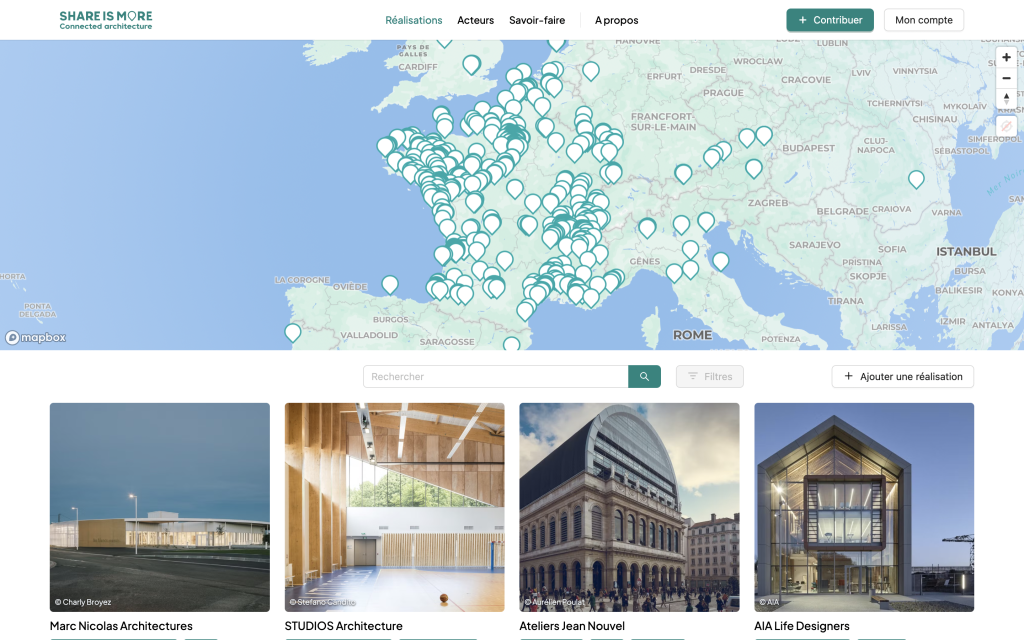Select the marker on Italy's Adriatic coast
Screen dimensions: 1024x640
[x=720, y=261]
